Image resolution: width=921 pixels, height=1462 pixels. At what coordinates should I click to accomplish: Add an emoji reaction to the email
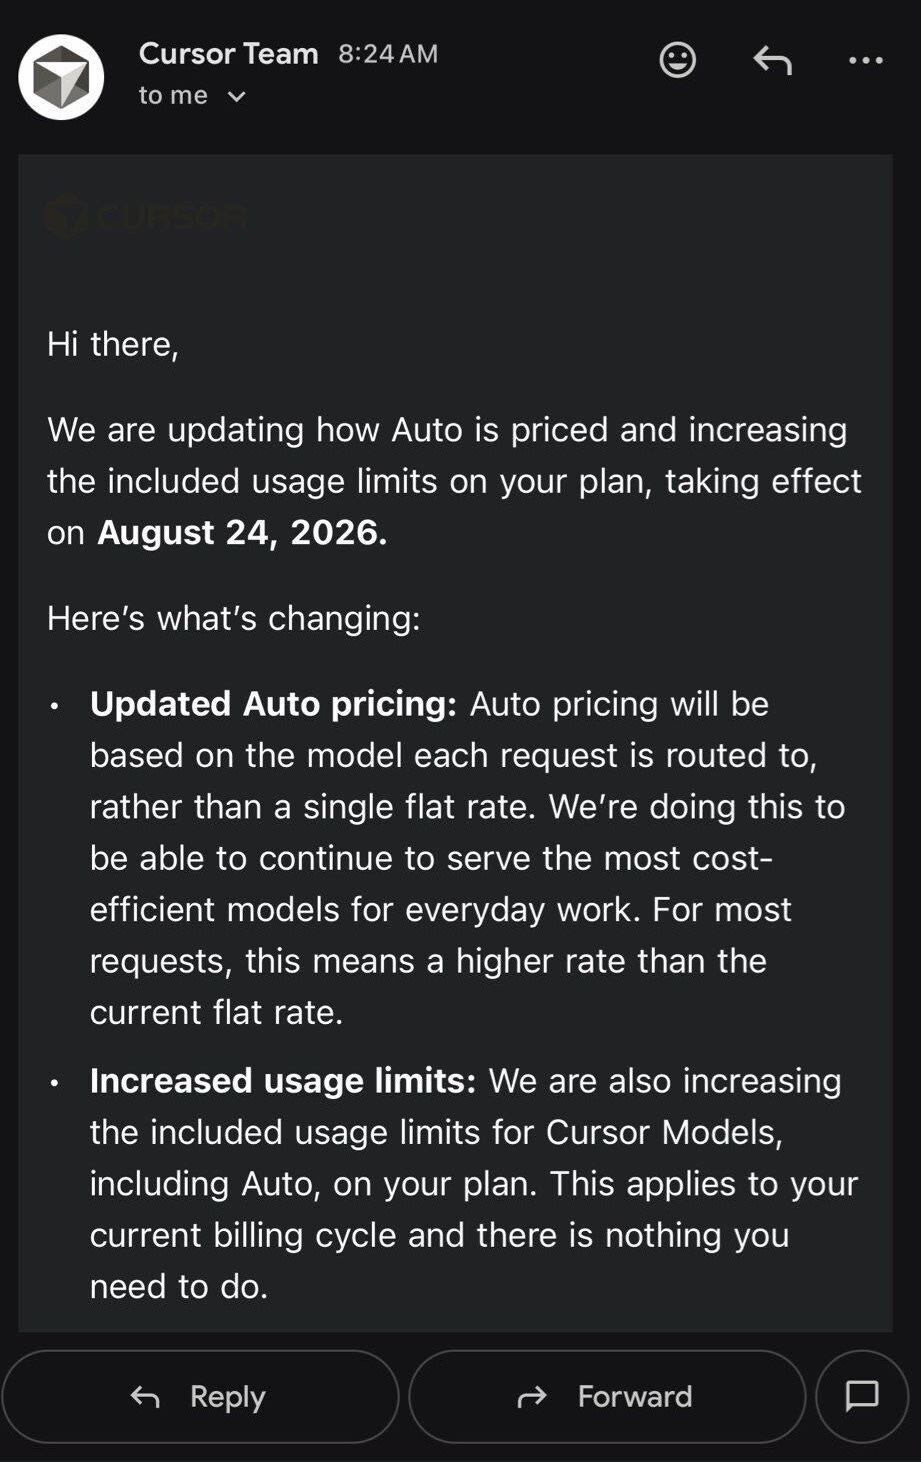pyautogui.click(x=677, y=60)
